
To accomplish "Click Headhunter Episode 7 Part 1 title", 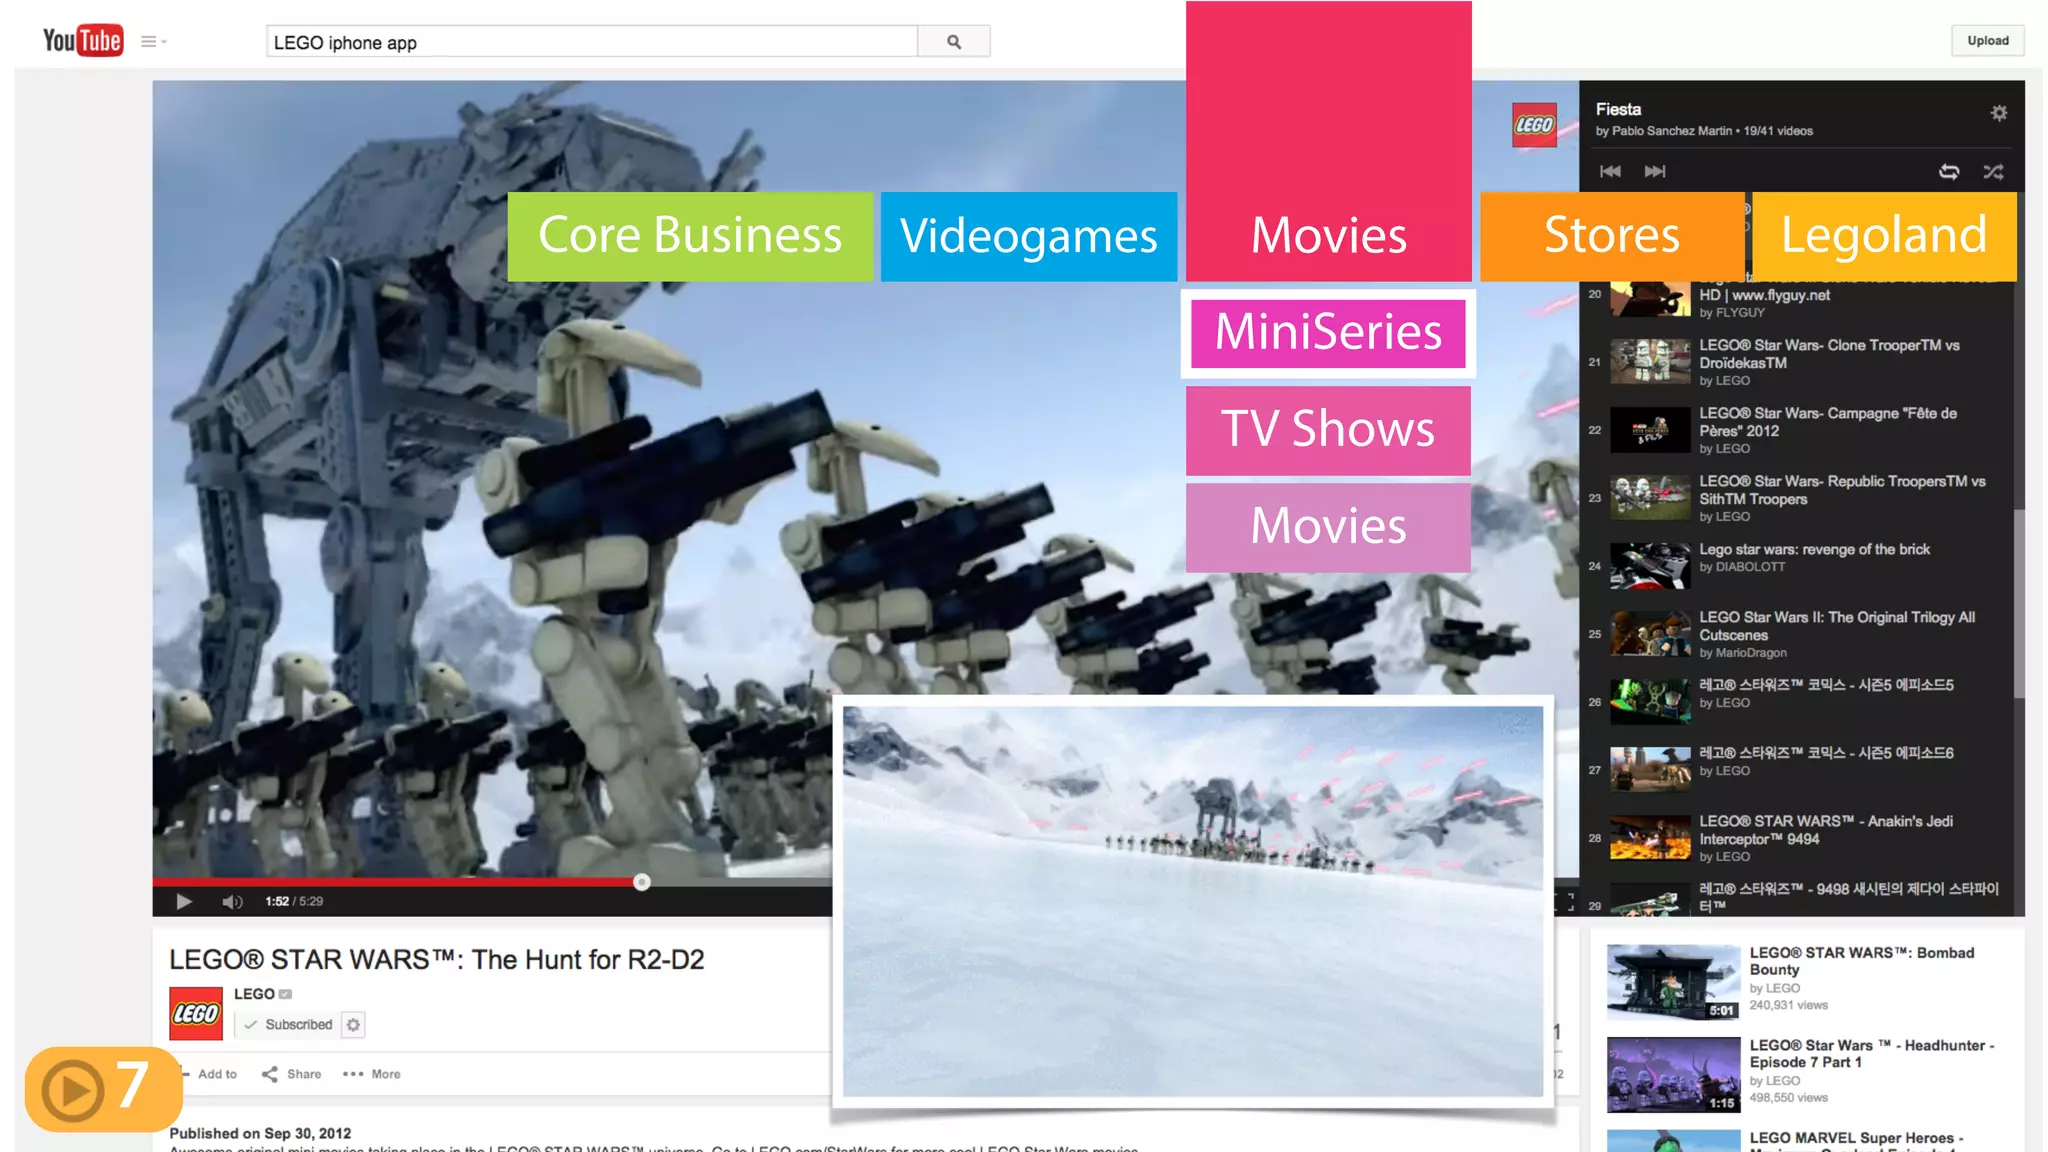I will pyautogui.click(x=1871, y=1053).
